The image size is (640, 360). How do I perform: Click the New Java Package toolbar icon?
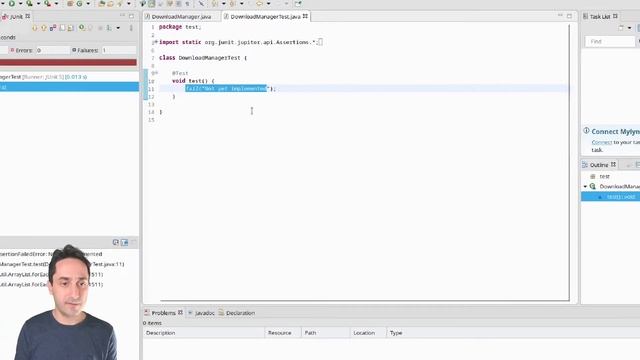pos(70,3)
